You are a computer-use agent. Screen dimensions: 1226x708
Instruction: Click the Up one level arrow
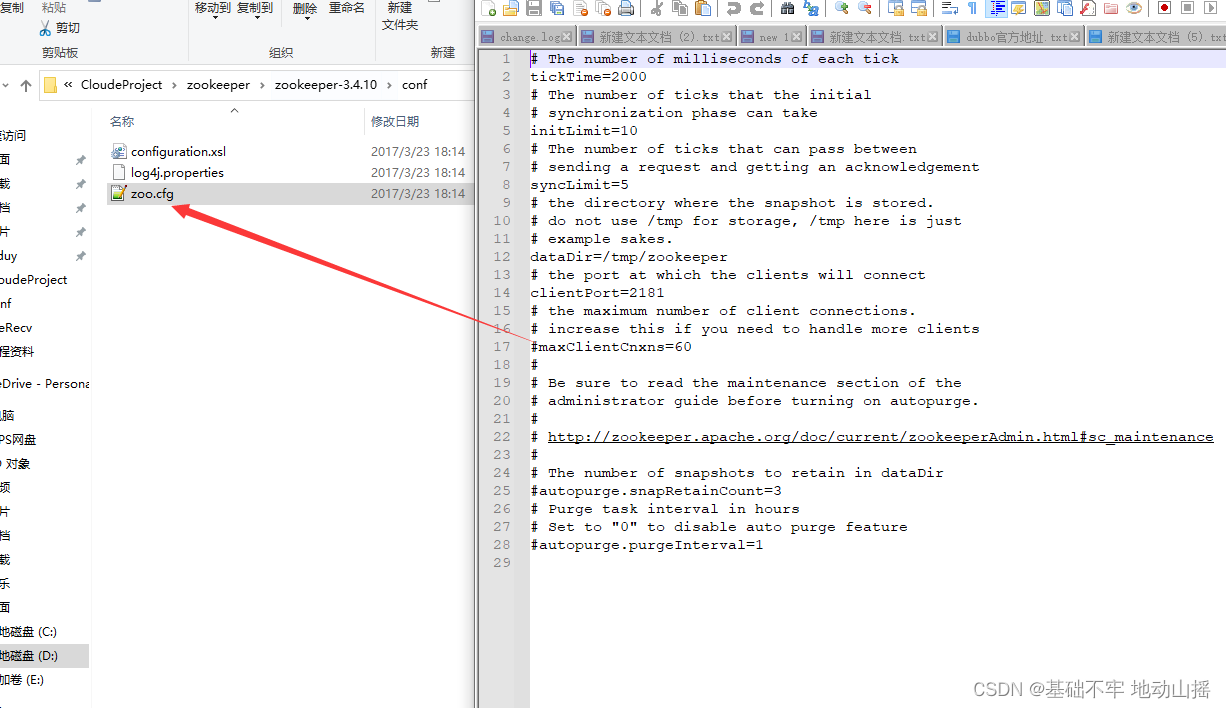tap(26, 85)
